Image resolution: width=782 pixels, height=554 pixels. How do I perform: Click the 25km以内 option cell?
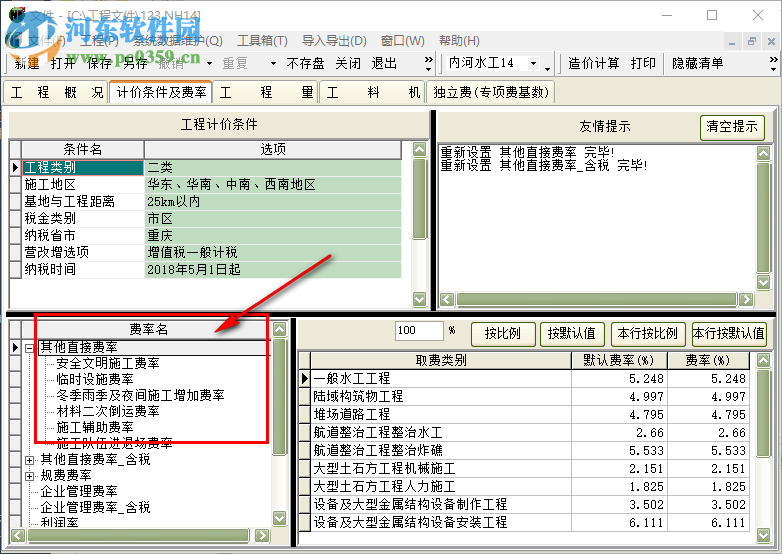click(273, 201)
